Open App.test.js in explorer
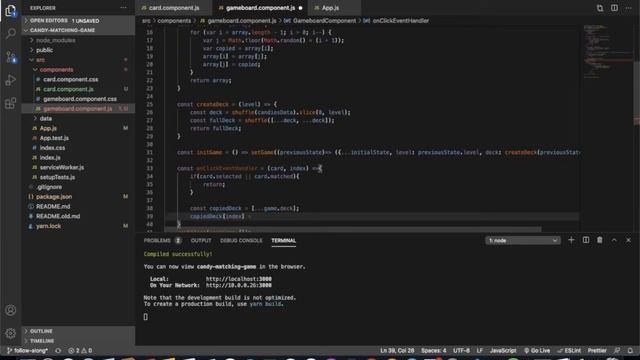 click(x=78, y=138)
